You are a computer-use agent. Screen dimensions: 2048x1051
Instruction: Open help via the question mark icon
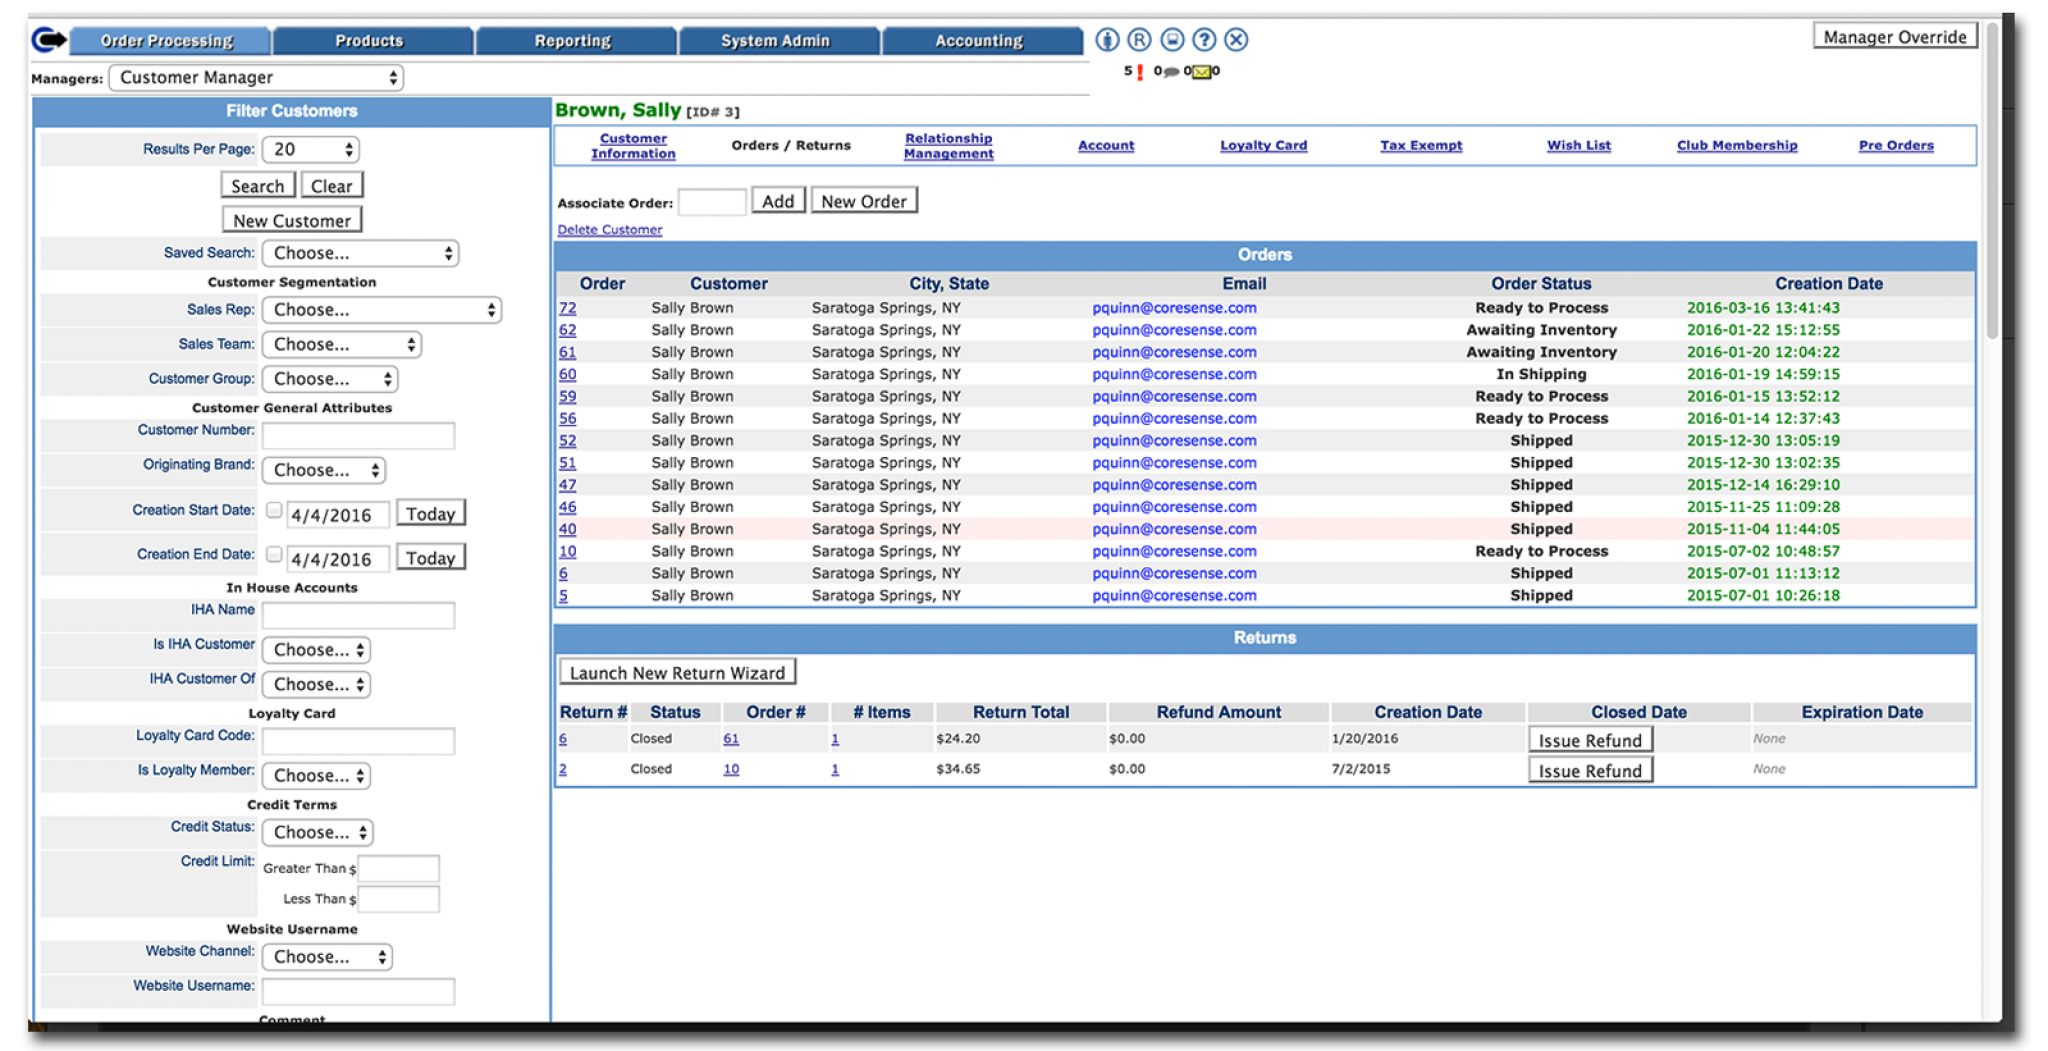[1204, 39]
